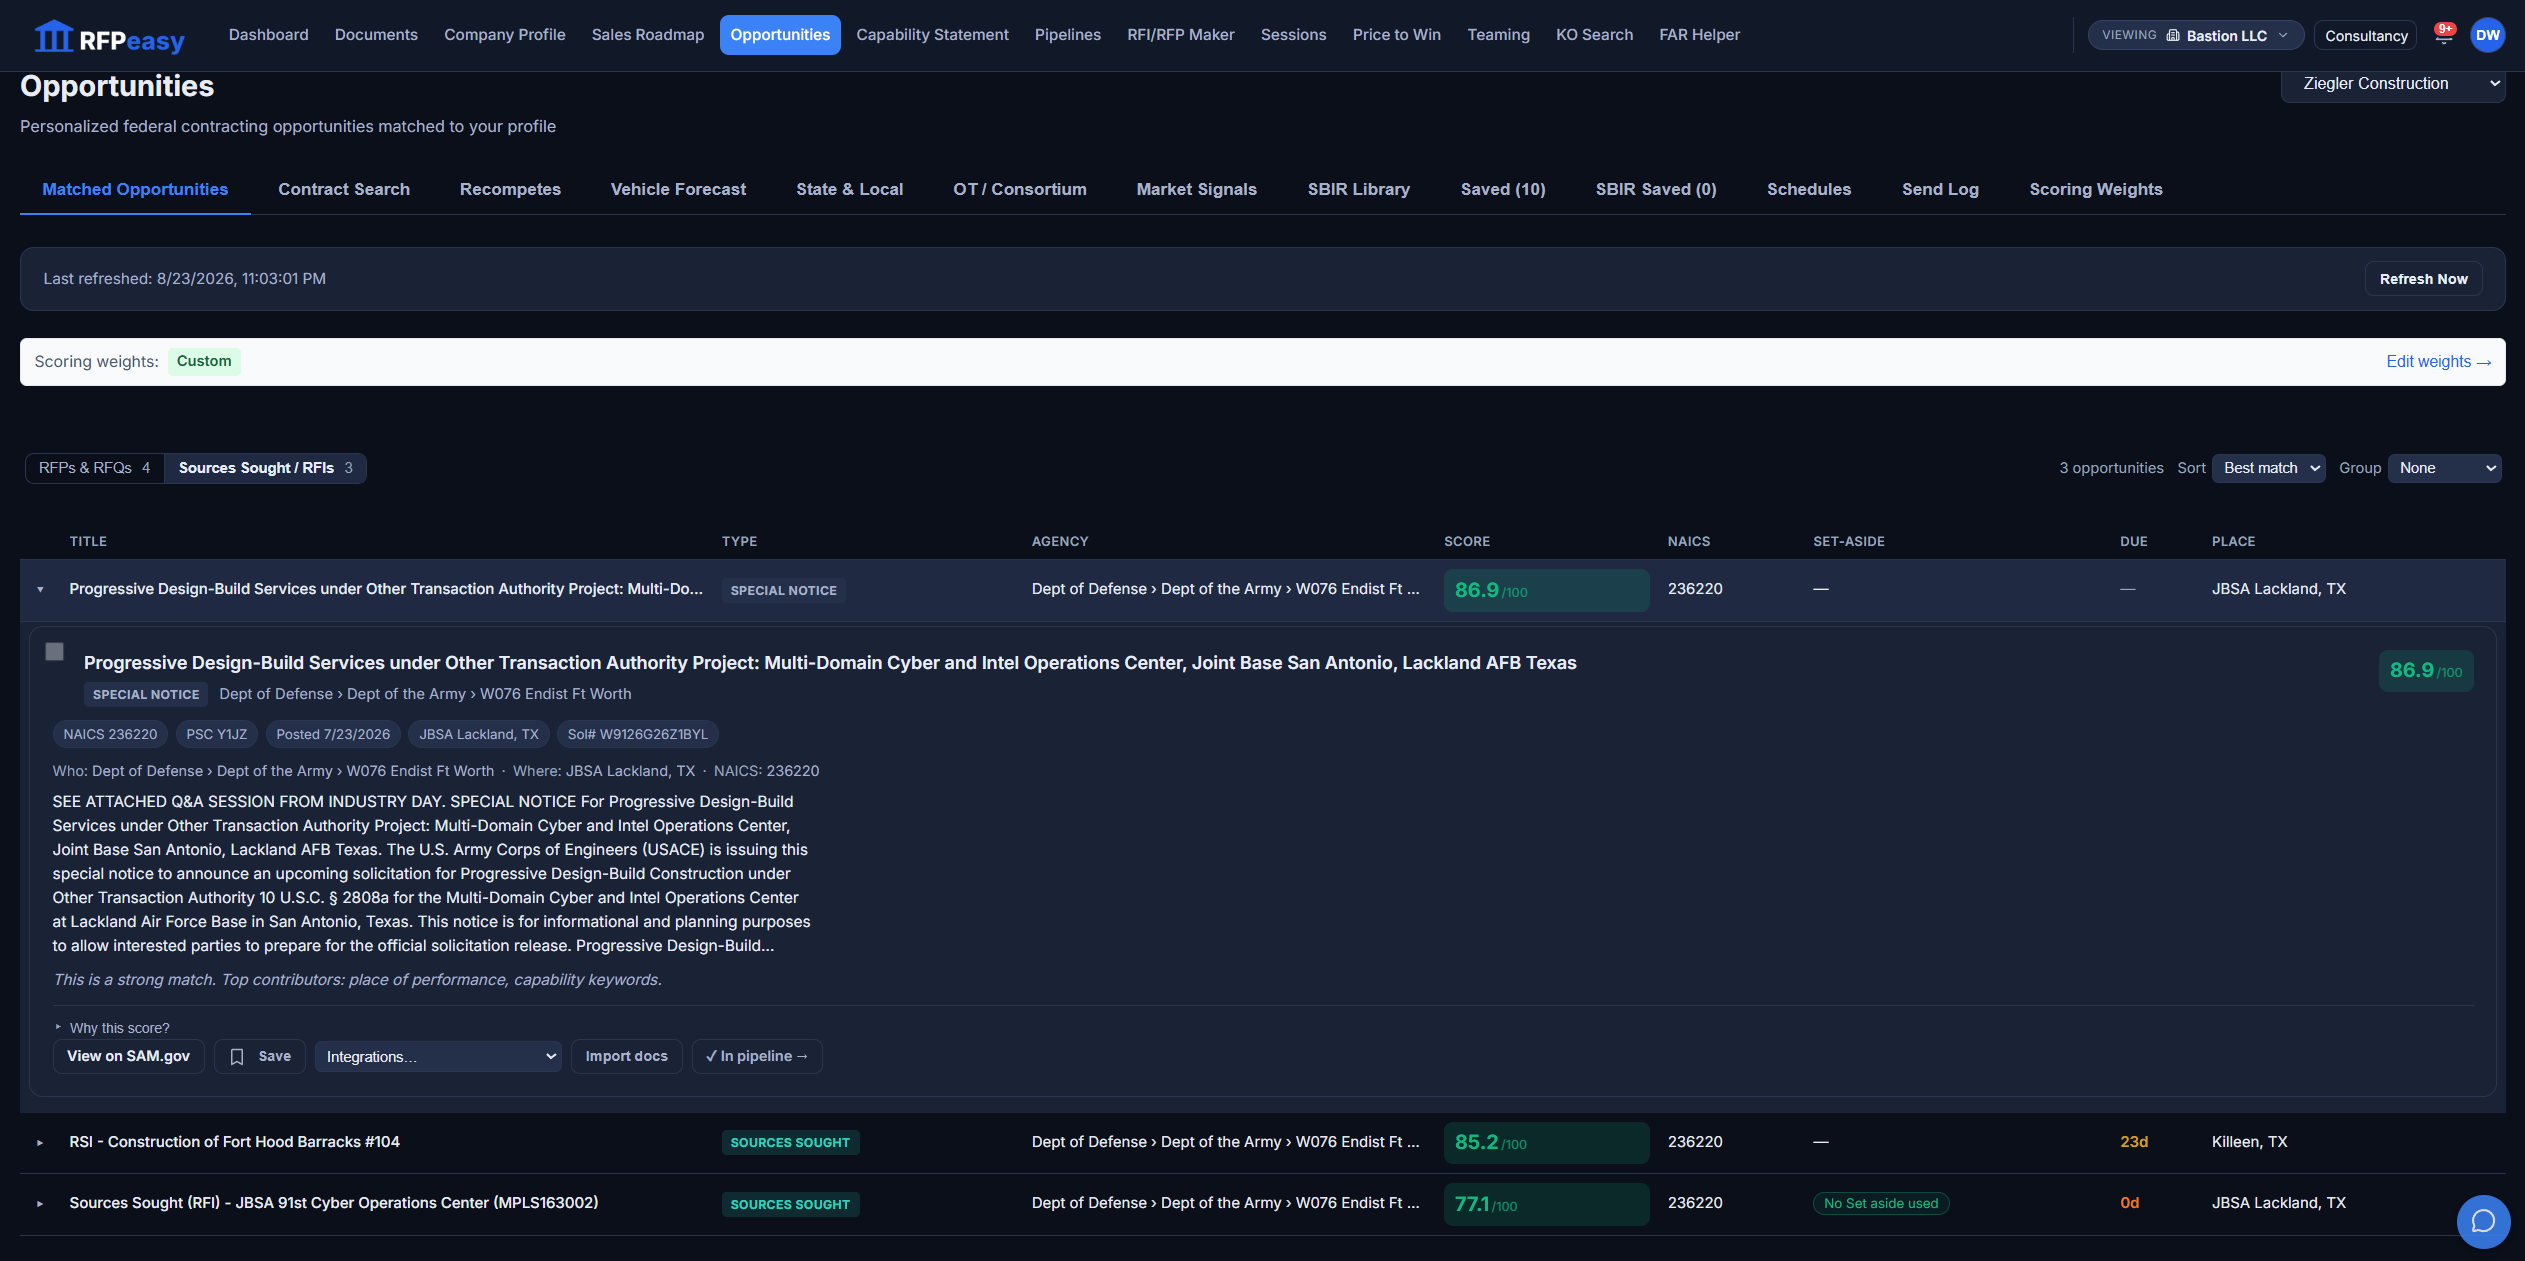Screen dimensions: 2525x1261
Task: Expand the RSI Fort Hood Barracks row
Action: coord(40,1142)
